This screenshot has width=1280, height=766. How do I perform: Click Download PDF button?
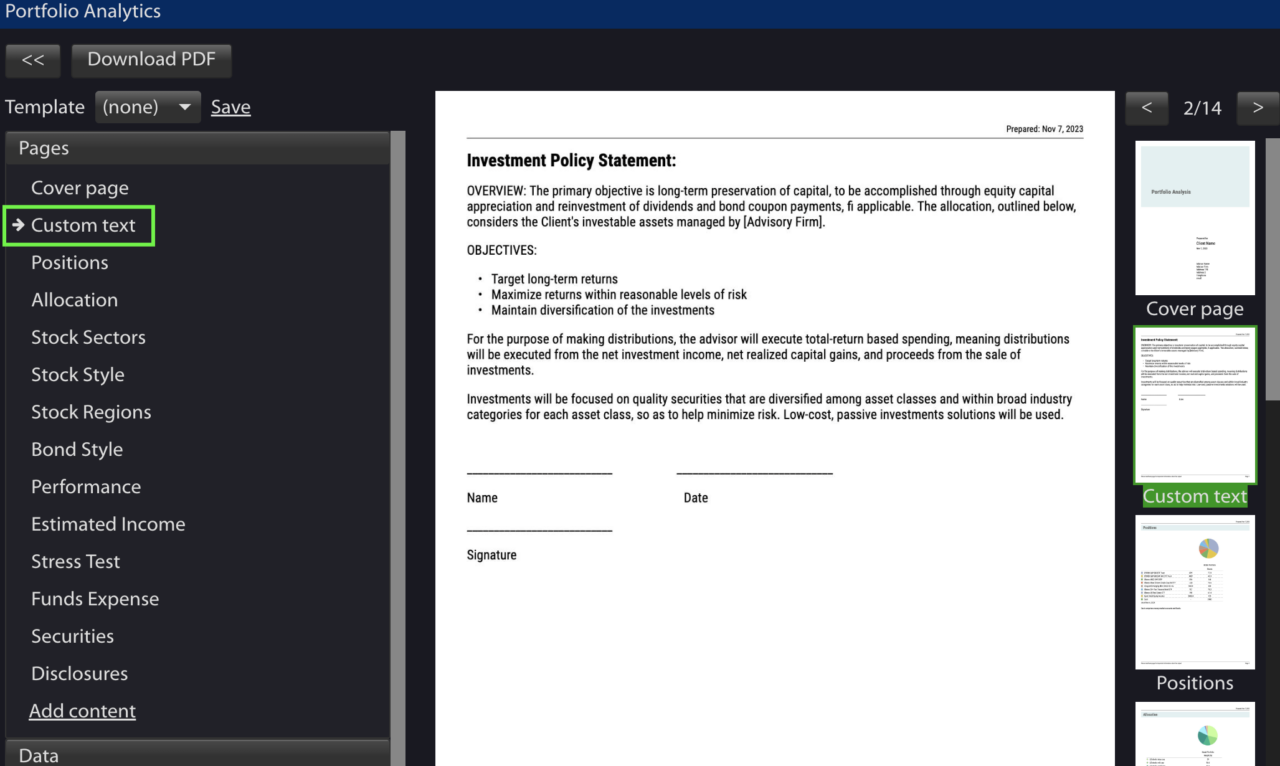click(x=151, y=60)
